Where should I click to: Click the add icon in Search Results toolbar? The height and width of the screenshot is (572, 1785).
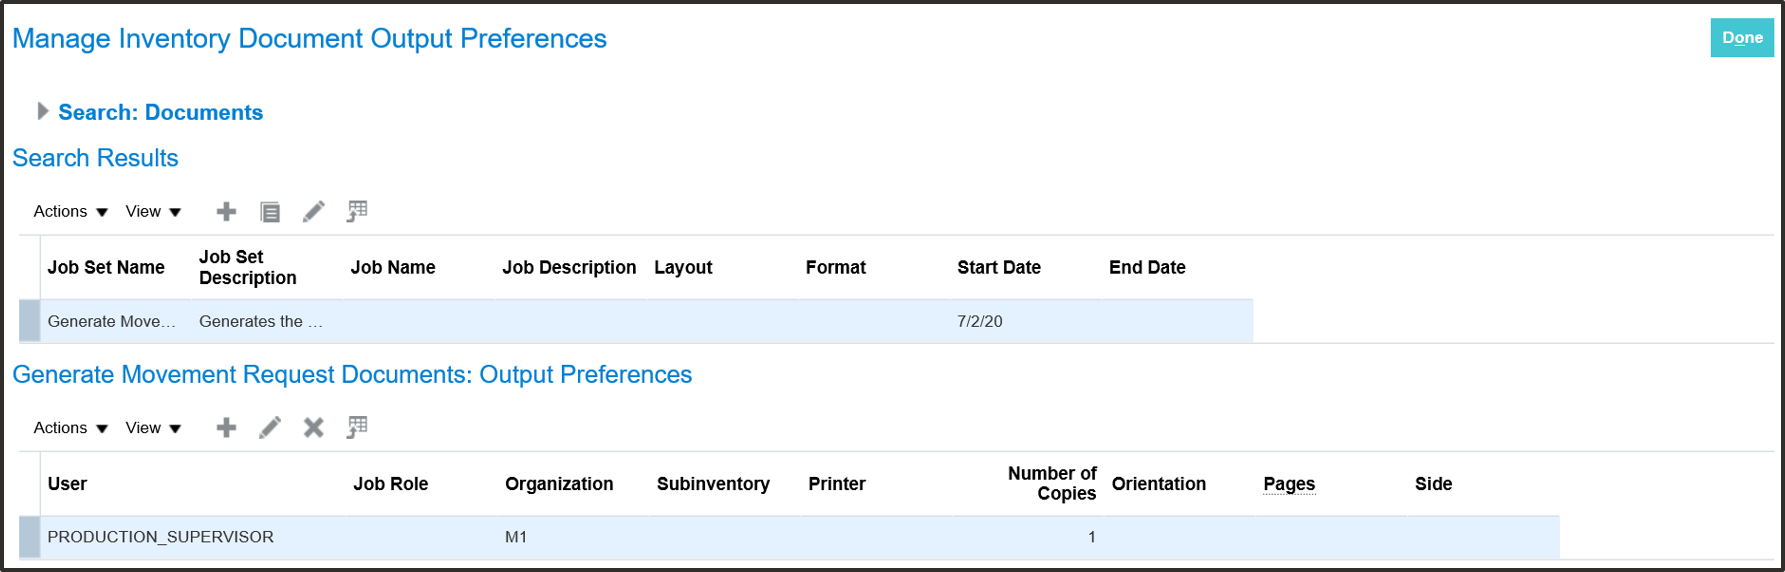tap(227, 211)
